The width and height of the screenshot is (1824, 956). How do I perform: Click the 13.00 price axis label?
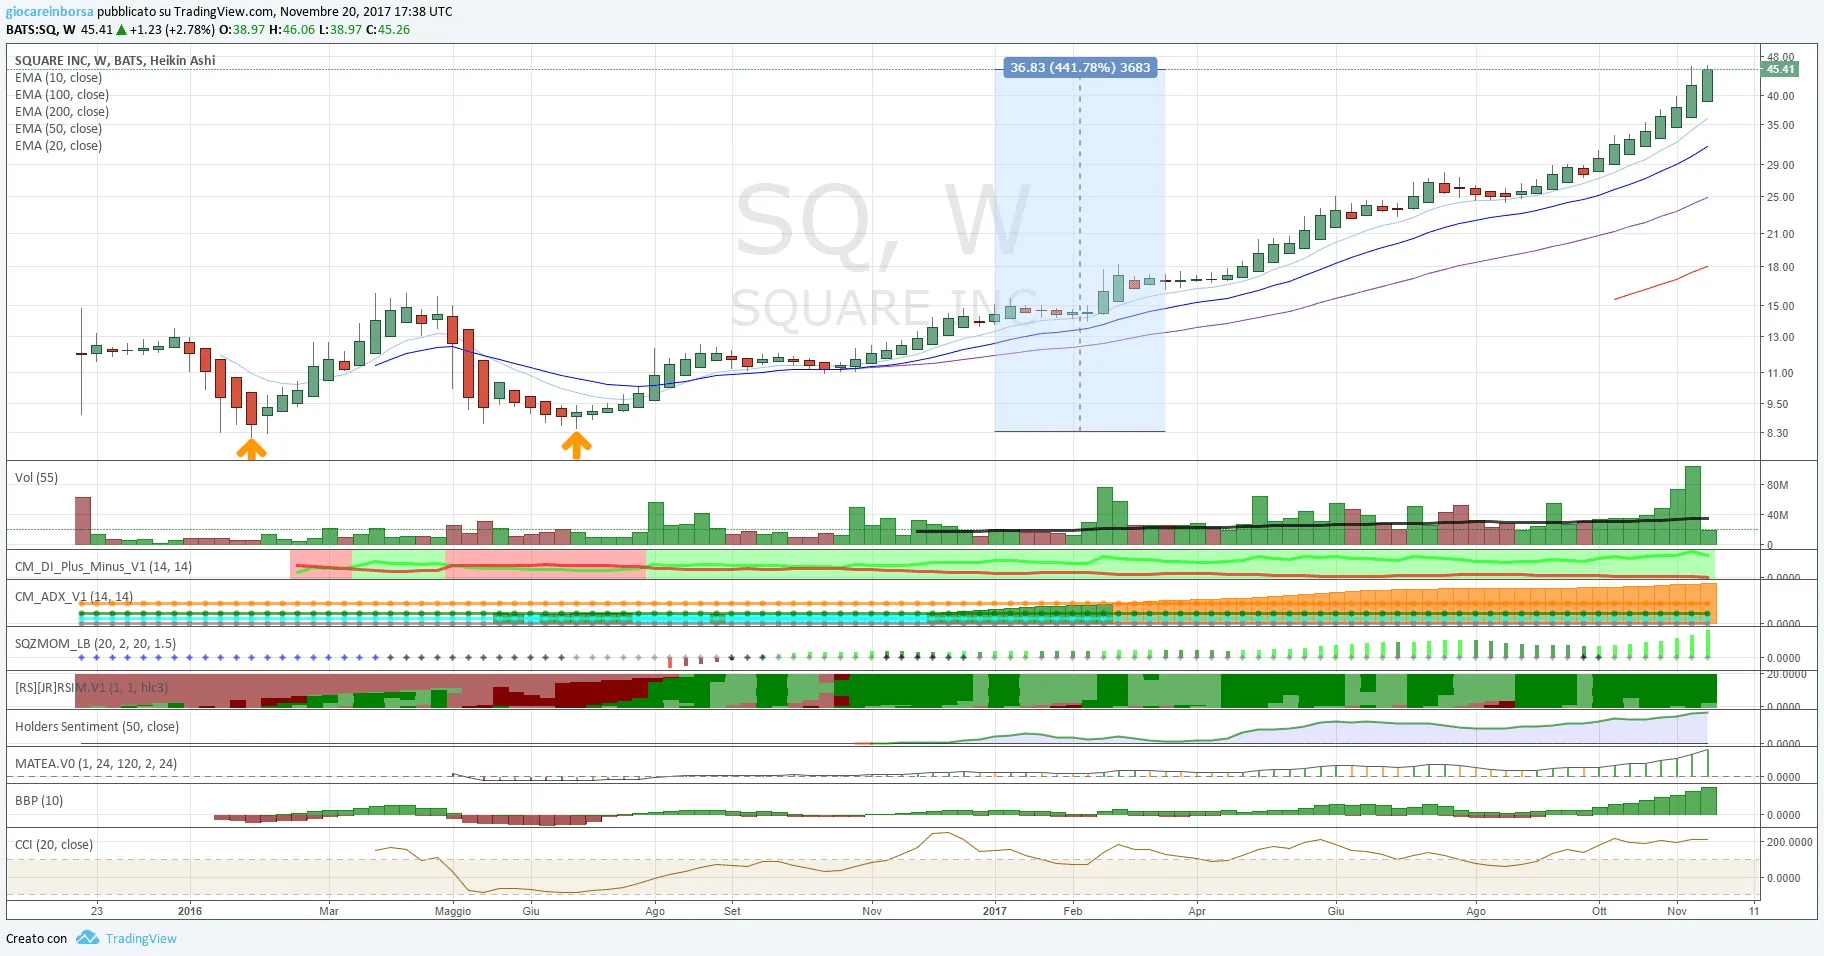[1780, 338]
